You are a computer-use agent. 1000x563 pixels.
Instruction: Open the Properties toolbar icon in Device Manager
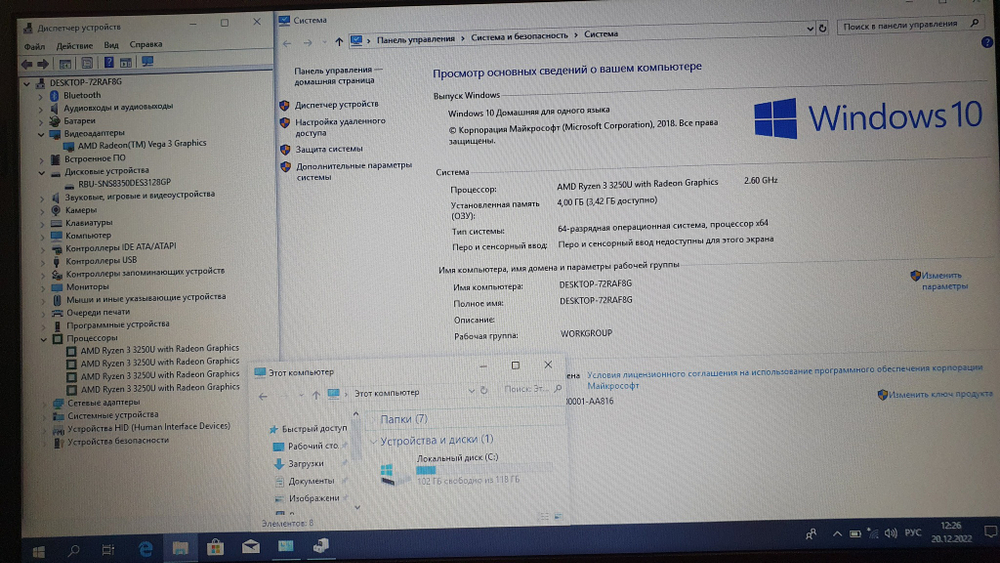[87, 63]
